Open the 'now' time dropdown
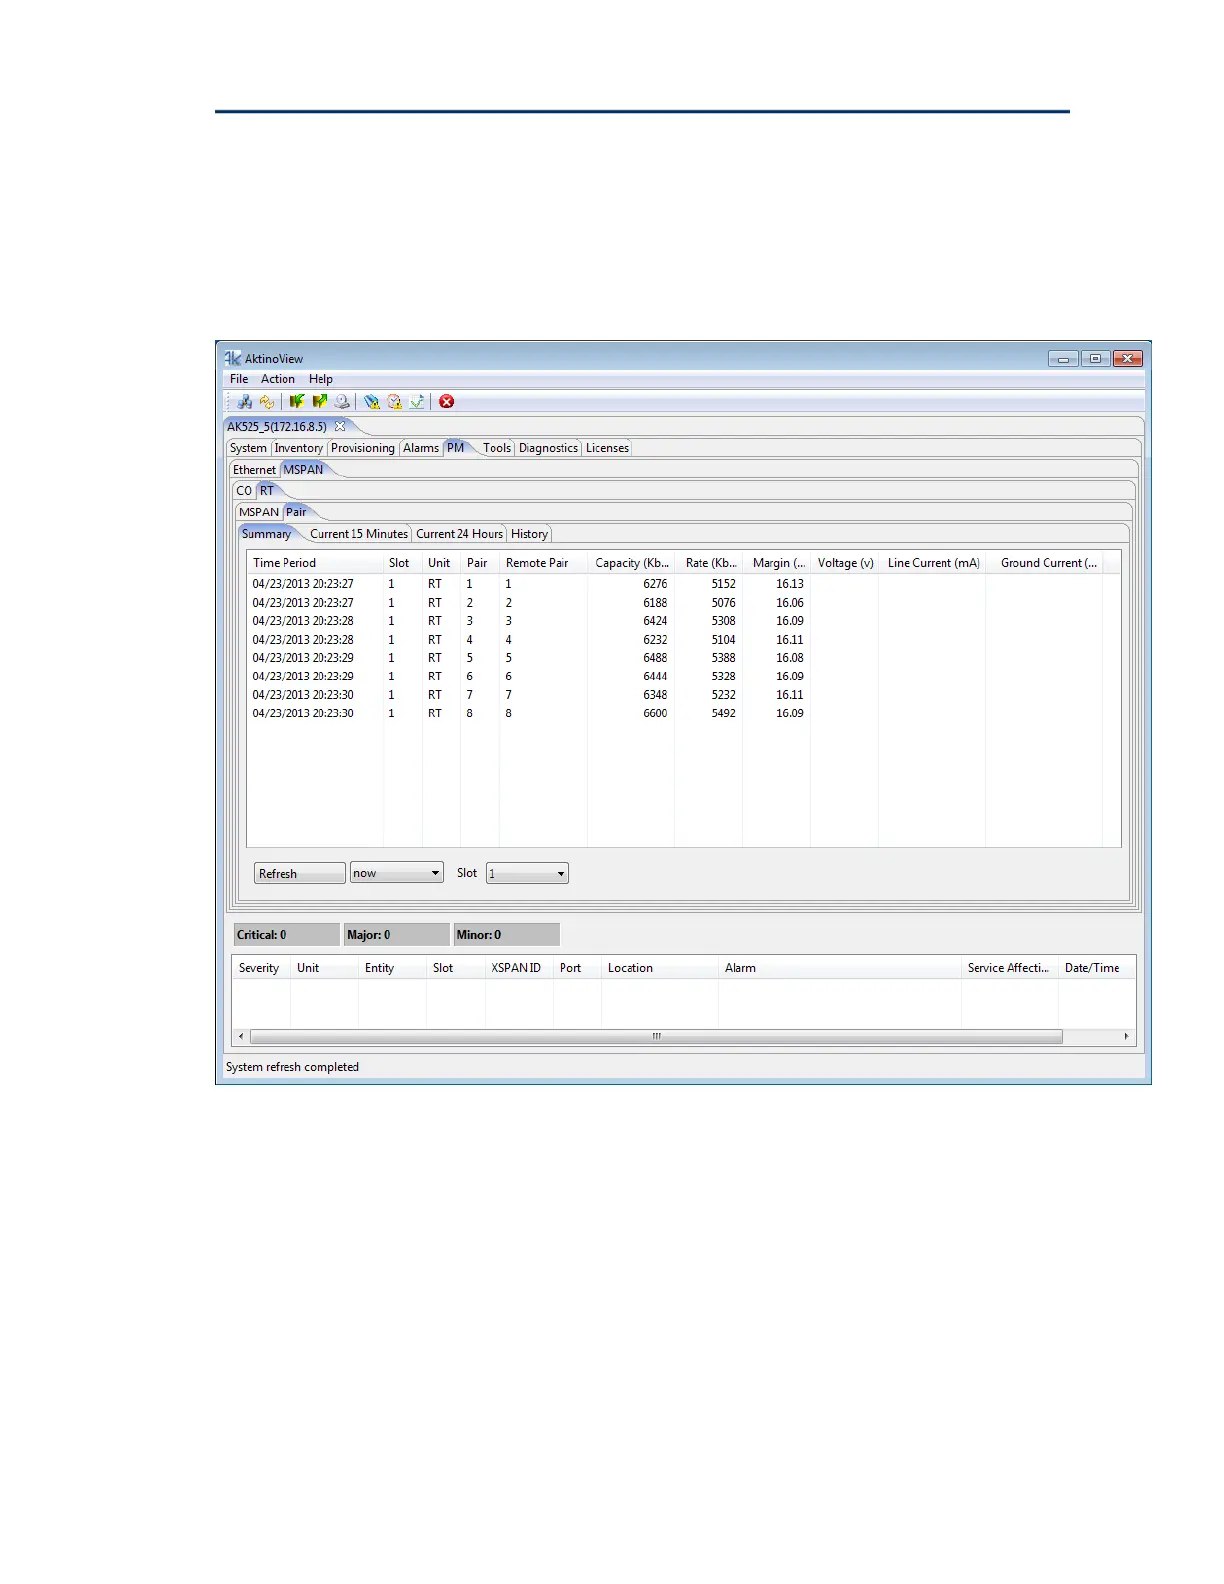The width and height of the screenshot is (1224, 1584). 397,873
